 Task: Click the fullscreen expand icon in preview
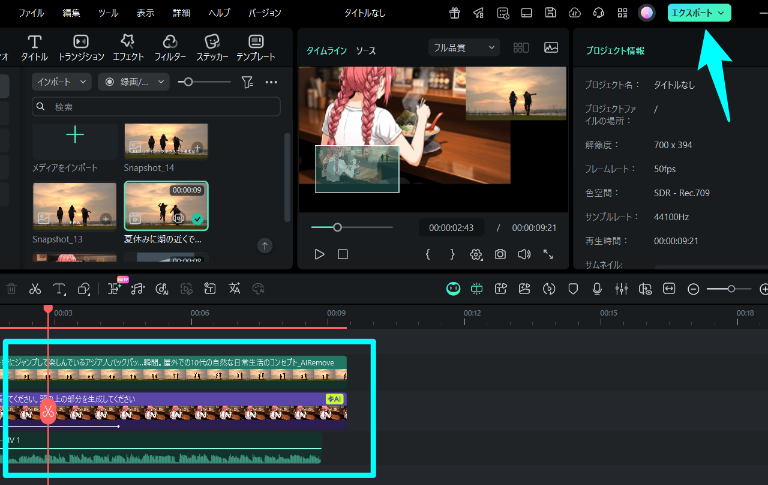(x=548, y=254)
